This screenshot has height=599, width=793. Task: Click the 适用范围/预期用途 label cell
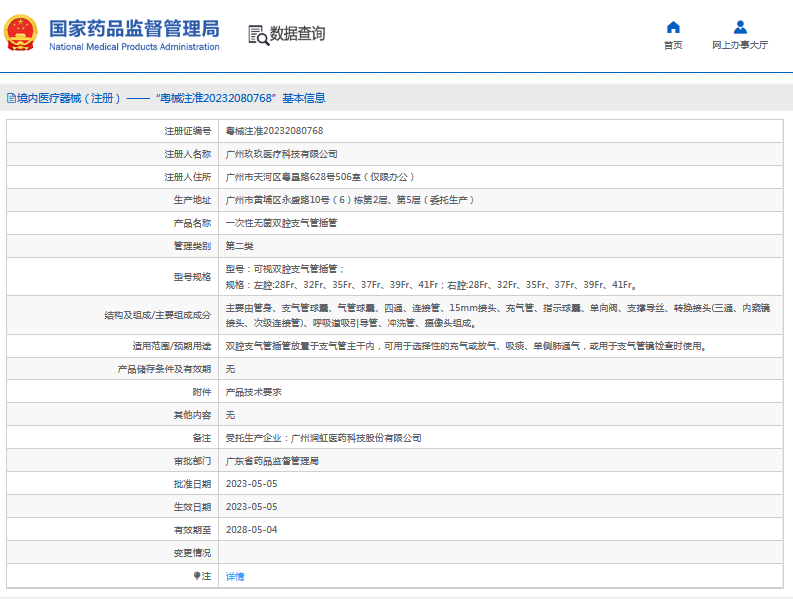(x=112, y=346)
